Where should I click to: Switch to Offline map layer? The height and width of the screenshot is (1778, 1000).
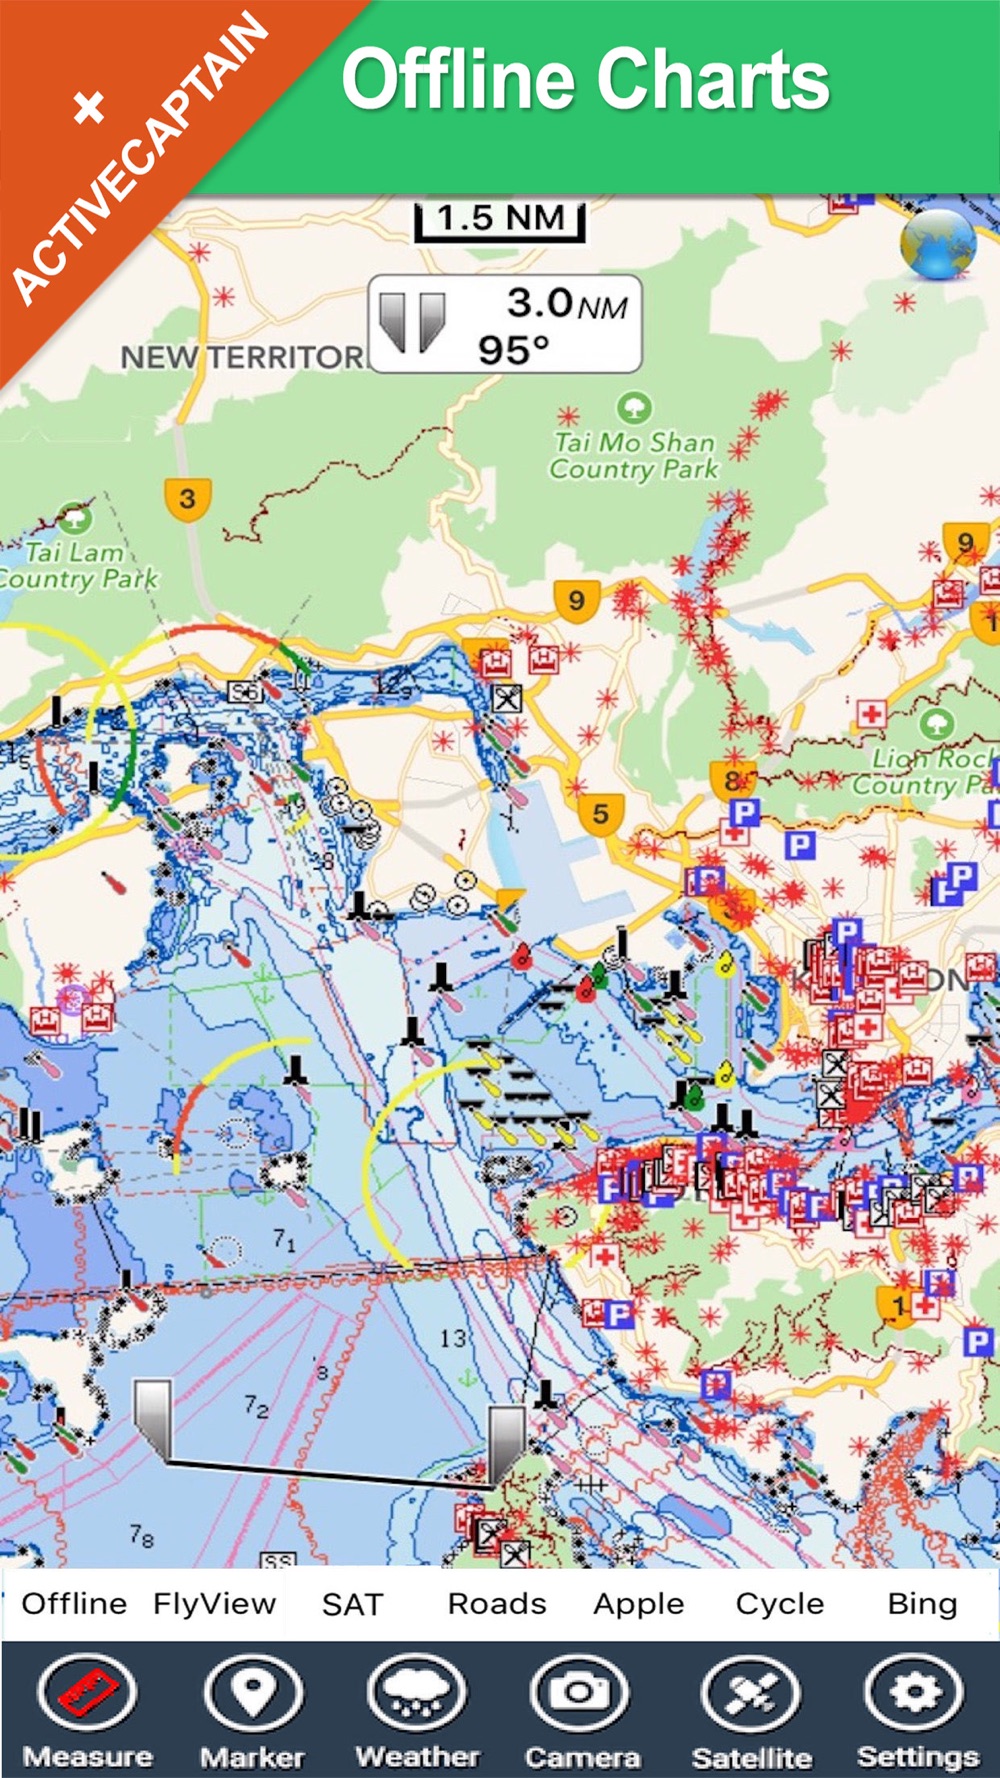[74, 1604]
